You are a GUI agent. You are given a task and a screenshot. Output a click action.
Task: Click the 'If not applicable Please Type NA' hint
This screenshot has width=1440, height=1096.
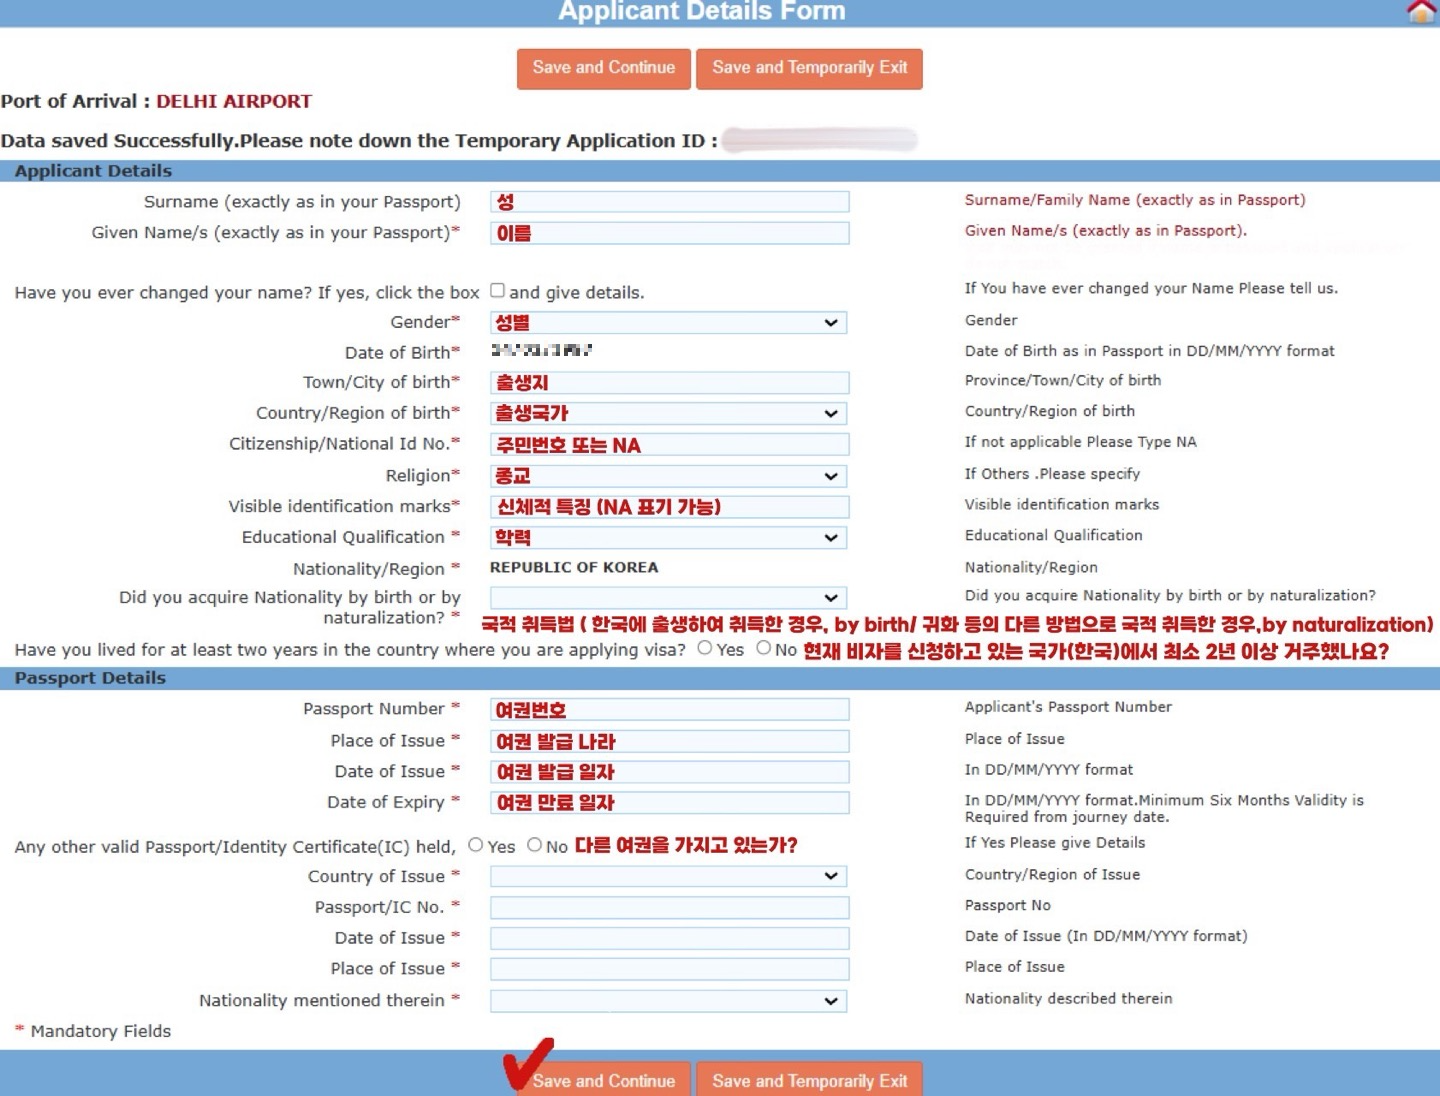coord(1080,442)
